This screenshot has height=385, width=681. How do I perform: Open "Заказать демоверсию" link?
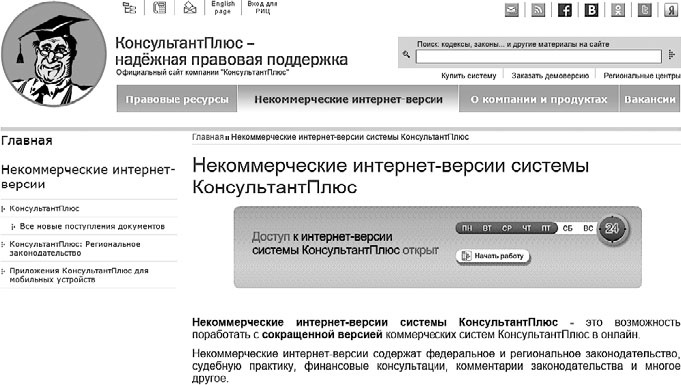[x=550, y=76]
